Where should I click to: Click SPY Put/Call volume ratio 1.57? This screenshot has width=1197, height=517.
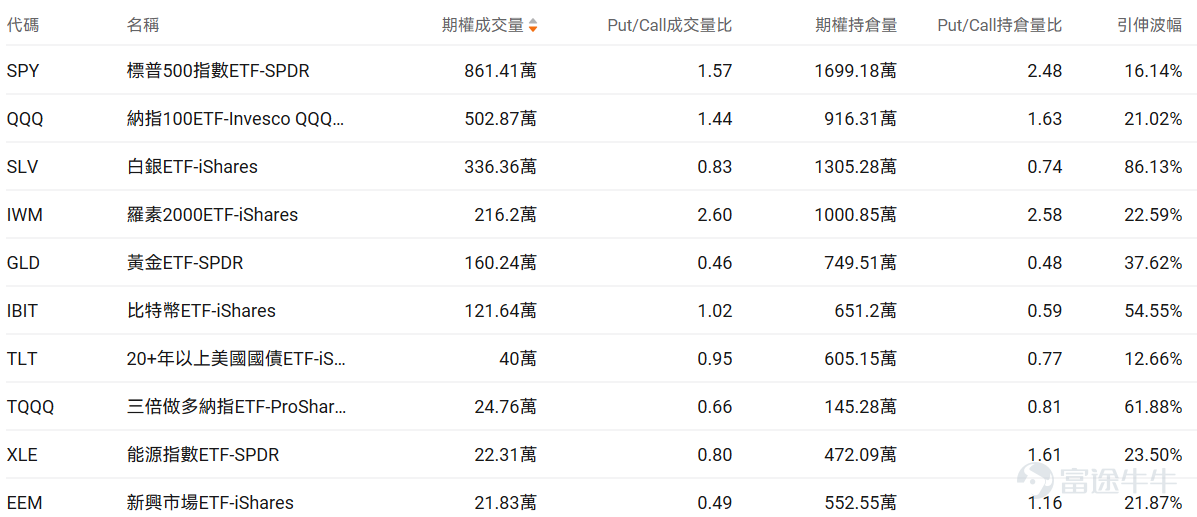coord(715,71)
